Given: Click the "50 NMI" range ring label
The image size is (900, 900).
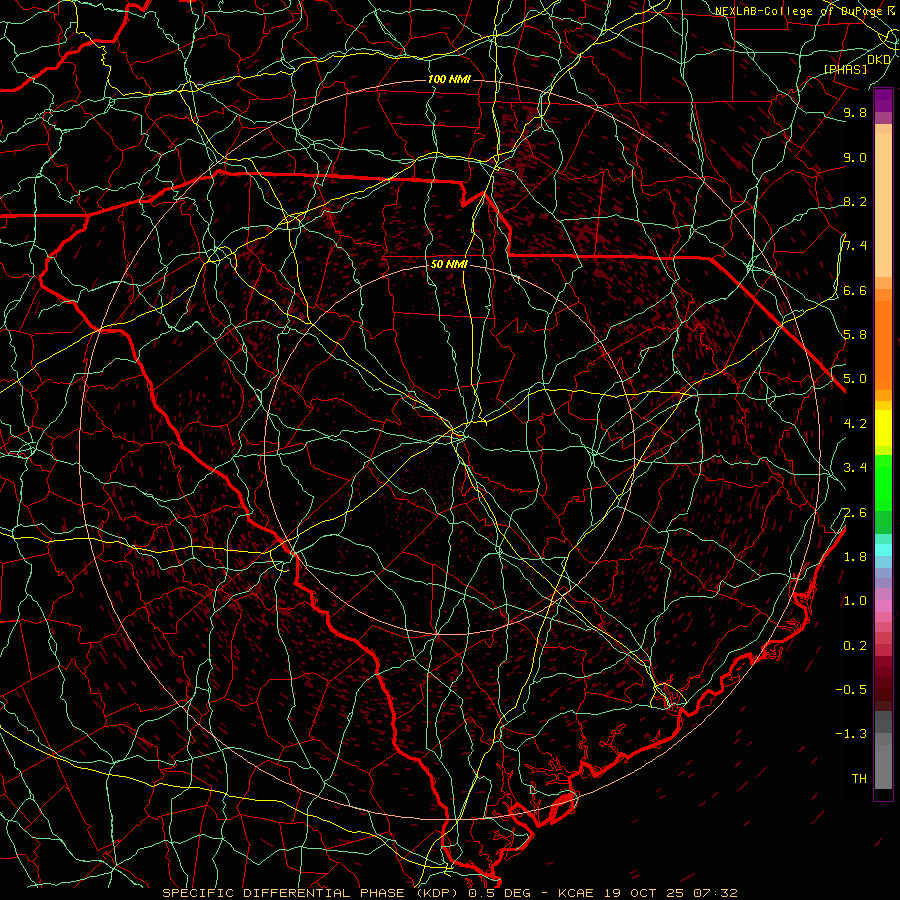Looking at the screenshot, I should pos(449,264).
